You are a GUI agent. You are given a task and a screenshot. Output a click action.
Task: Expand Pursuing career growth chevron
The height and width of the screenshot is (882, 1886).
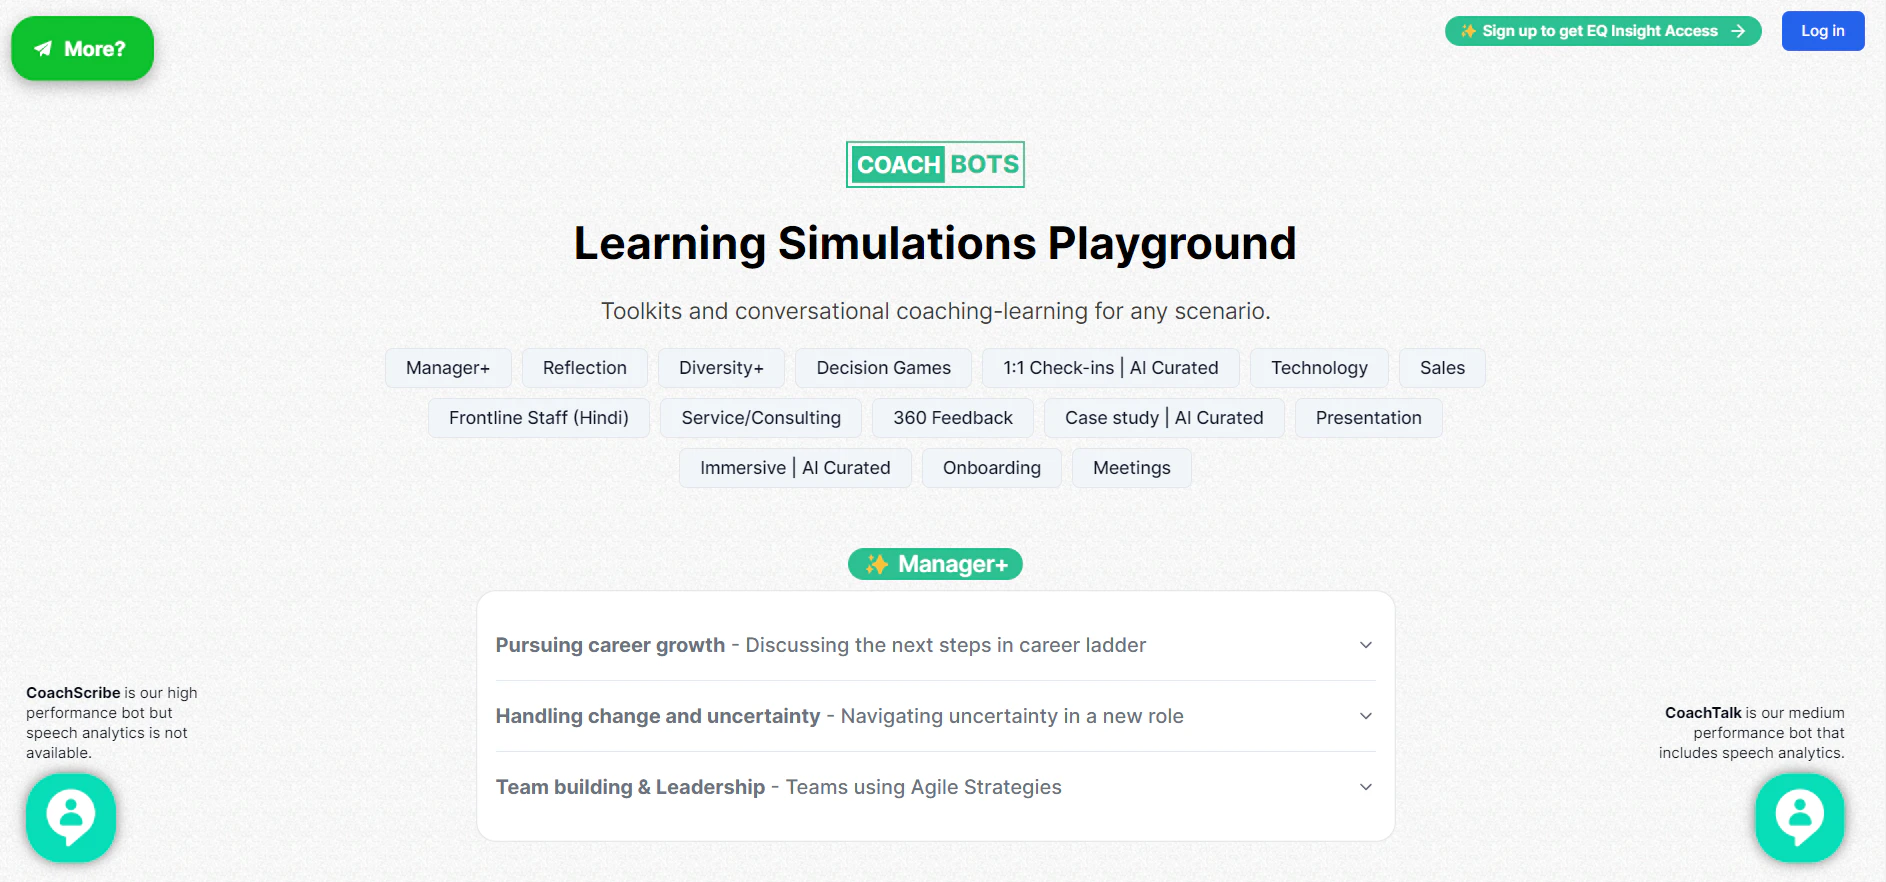click(1366, 645)
